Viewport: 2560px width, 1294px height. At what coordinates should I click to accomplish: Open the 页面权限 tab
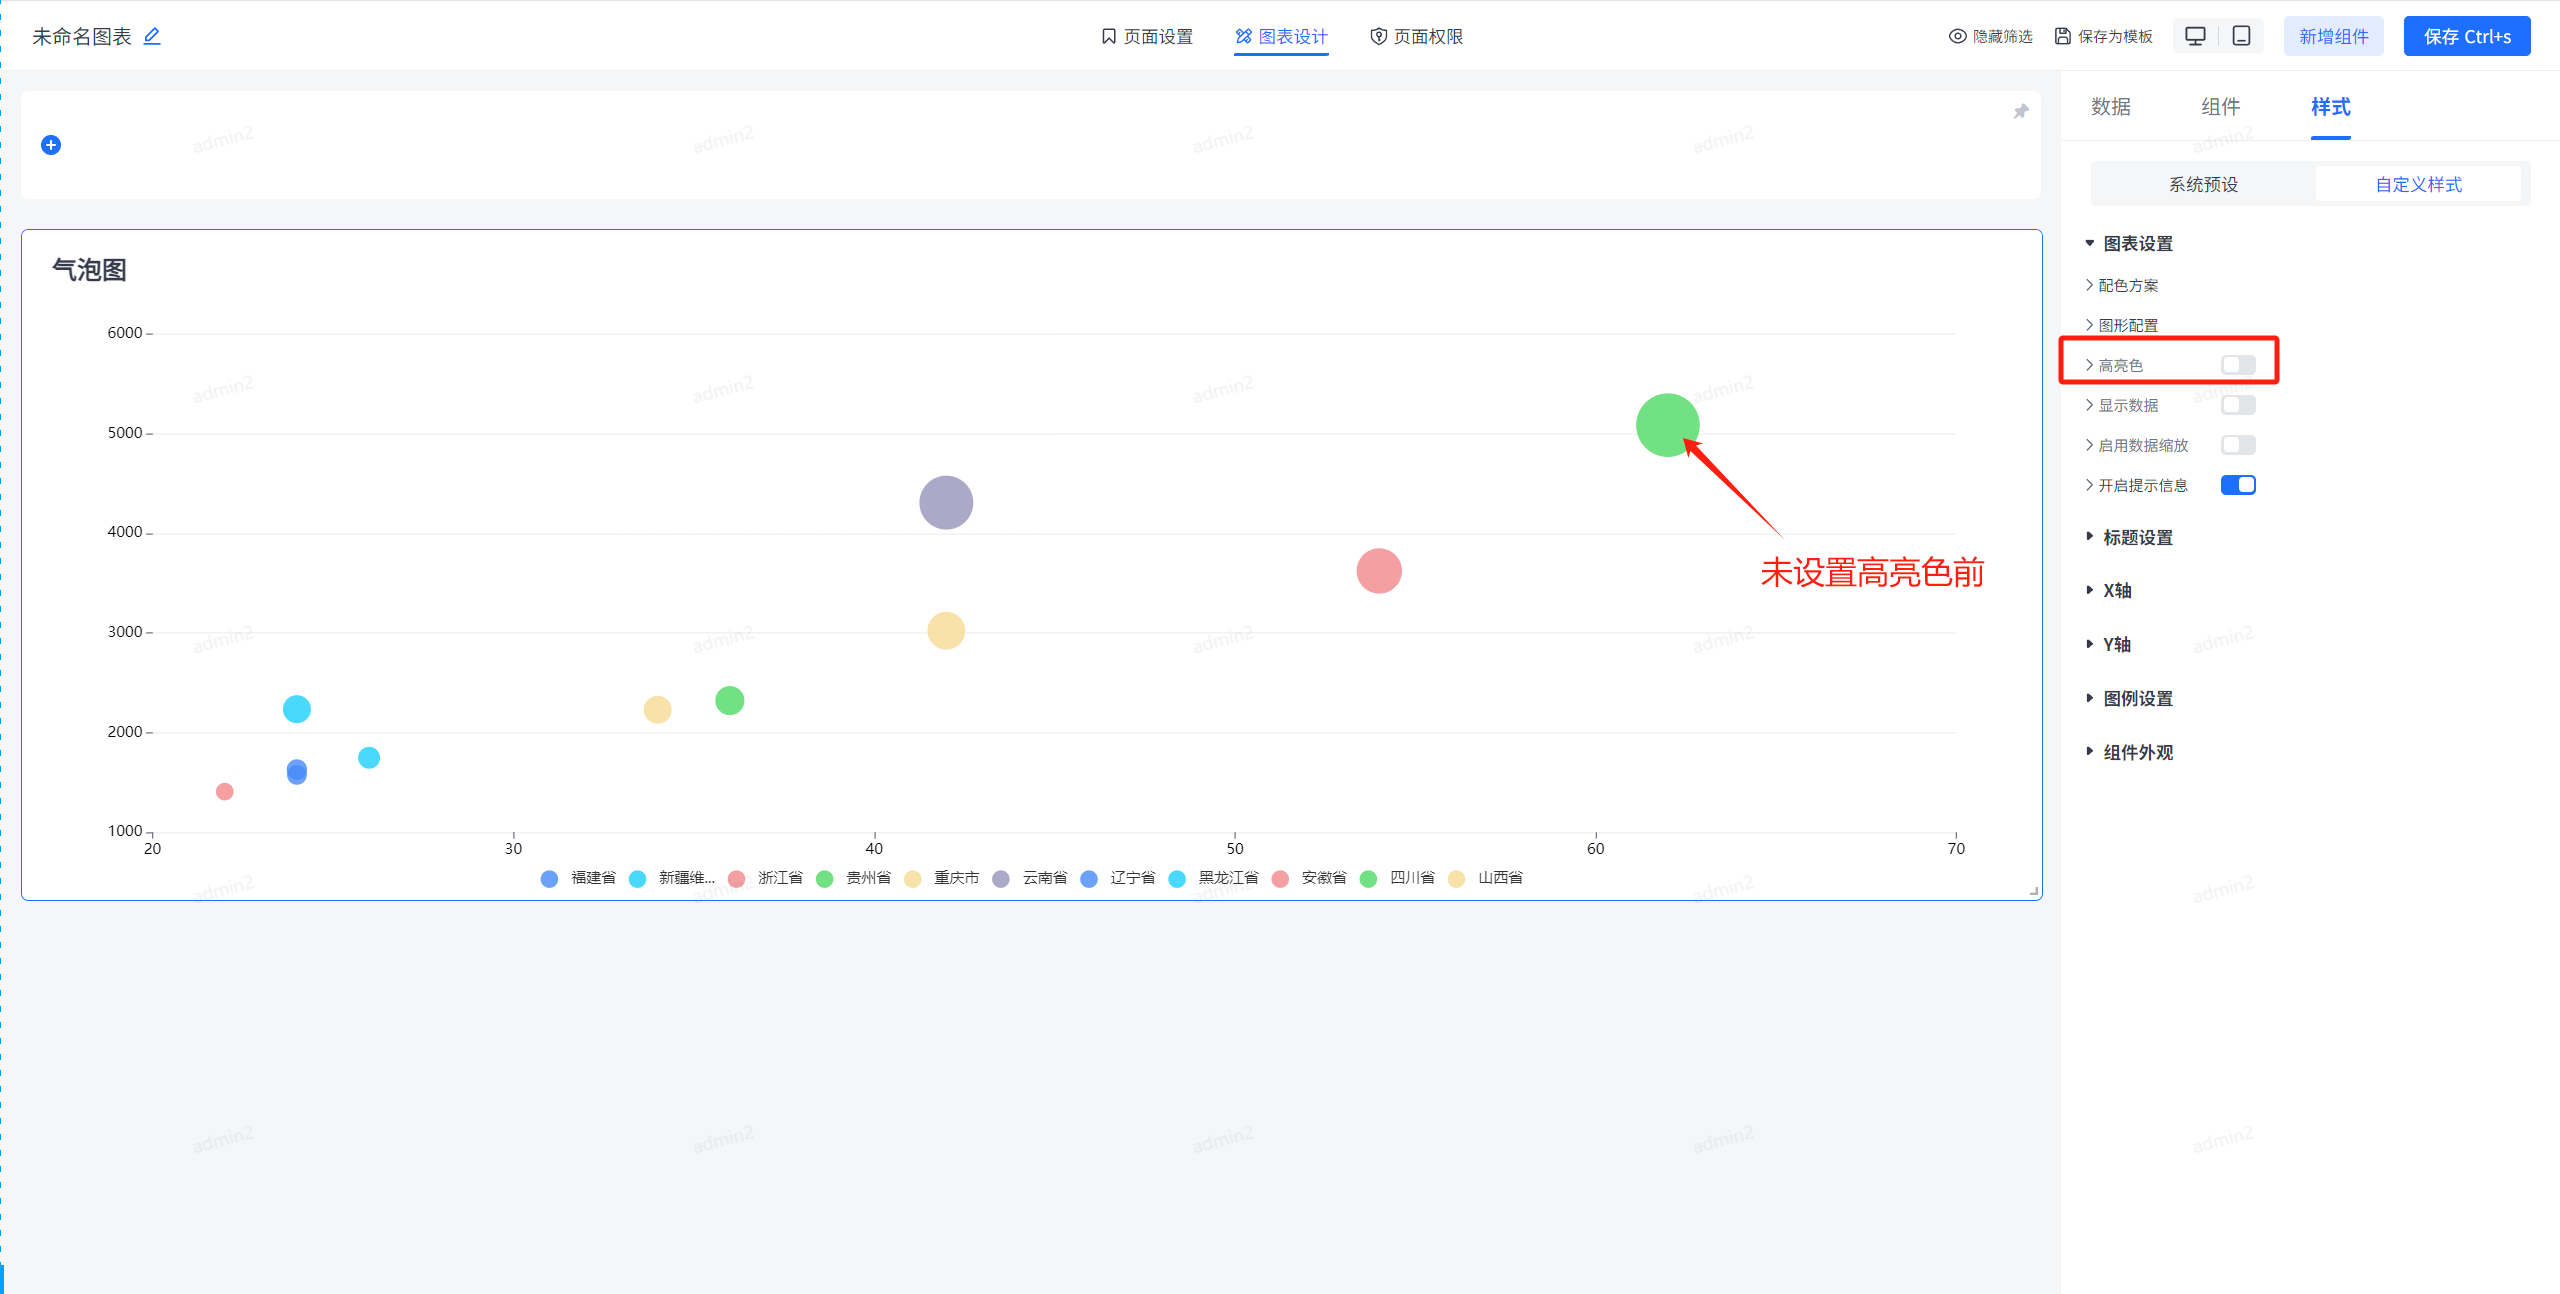pyautogui.click(x=1417, y=36)
